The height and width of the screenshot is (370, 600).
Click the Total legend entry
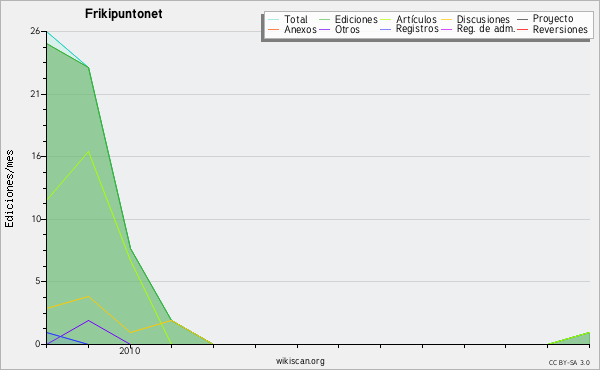pos(288,19)
